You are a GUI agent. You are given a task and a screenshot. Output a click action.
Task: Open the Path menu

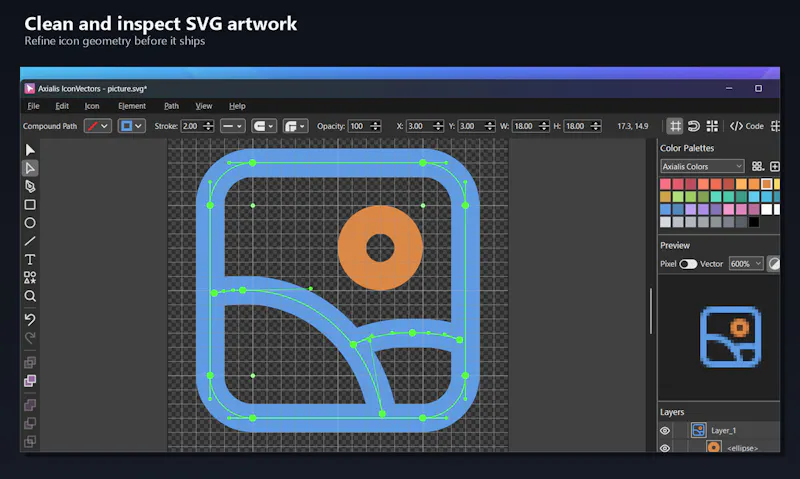pyautogui.click(x=171, y=106)
